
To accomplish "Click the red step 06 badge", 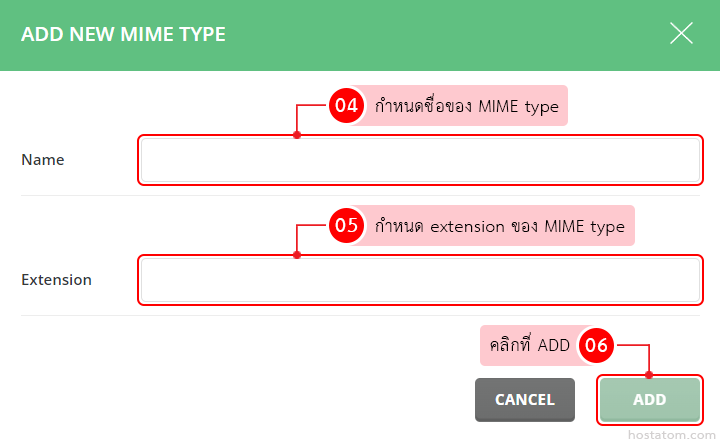I will pyautogui.click(x=596, y=346).
